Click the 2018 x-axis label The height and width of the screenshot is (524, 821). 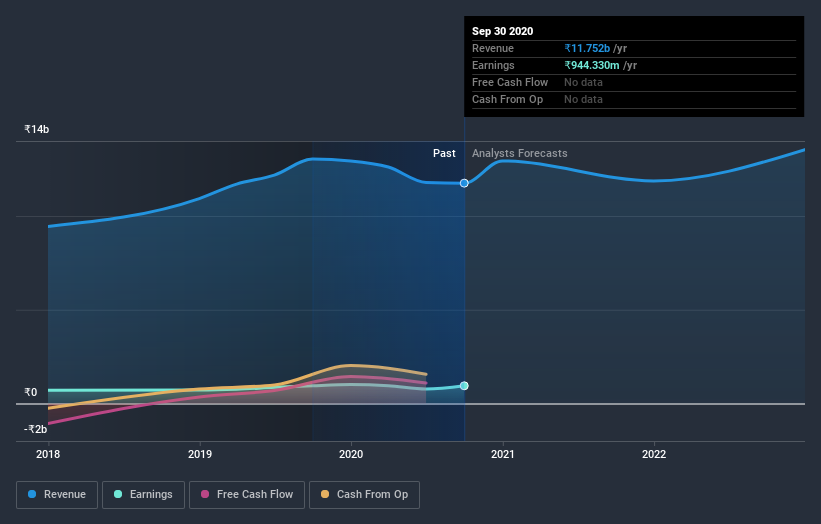coord(48,454)
